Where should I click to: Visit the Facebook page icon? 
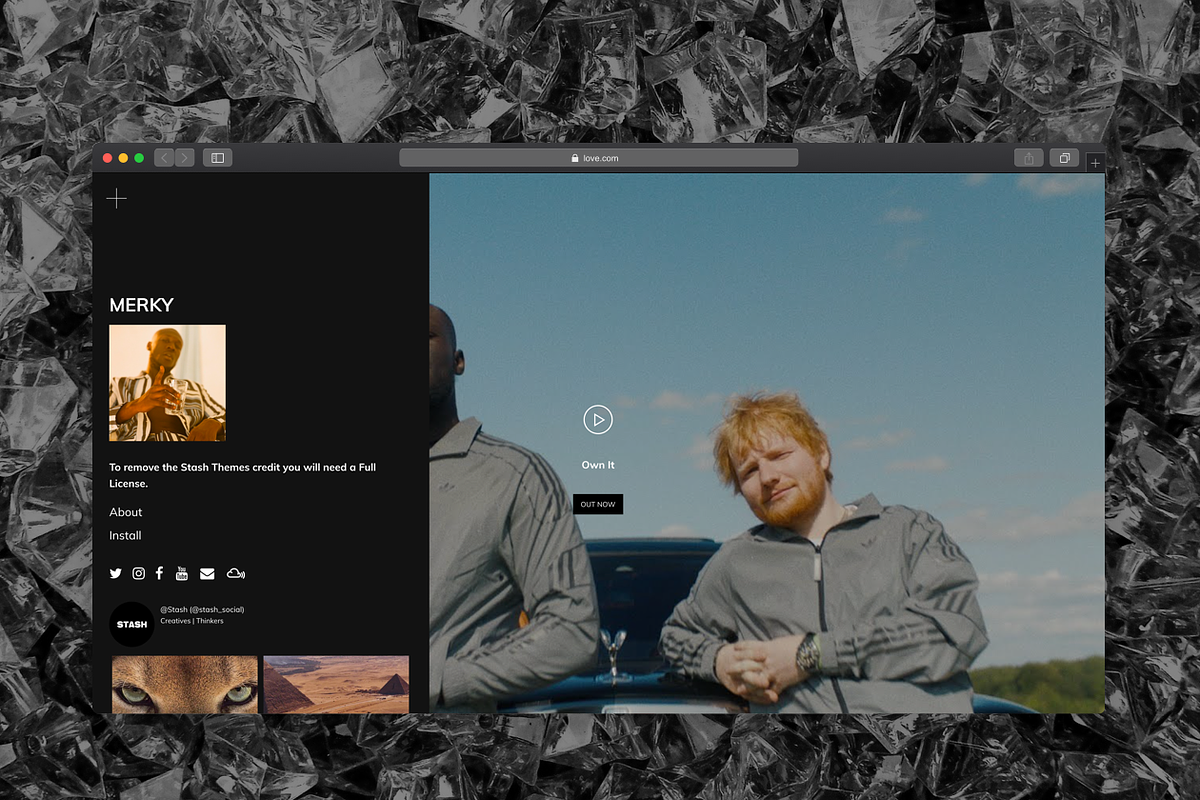(159, 573)
